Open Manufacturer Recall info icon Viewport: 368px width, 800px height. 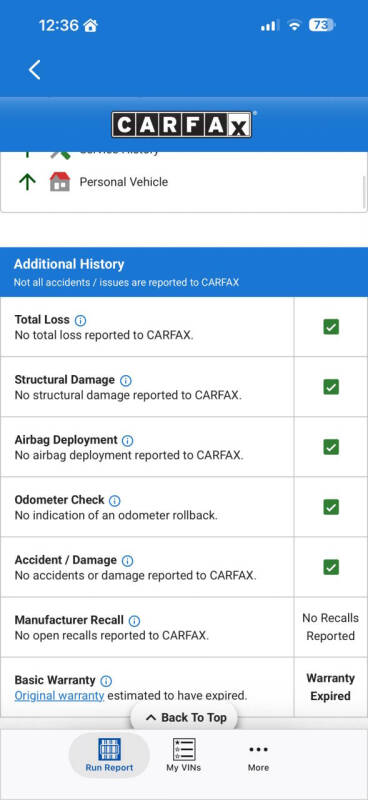134,621
